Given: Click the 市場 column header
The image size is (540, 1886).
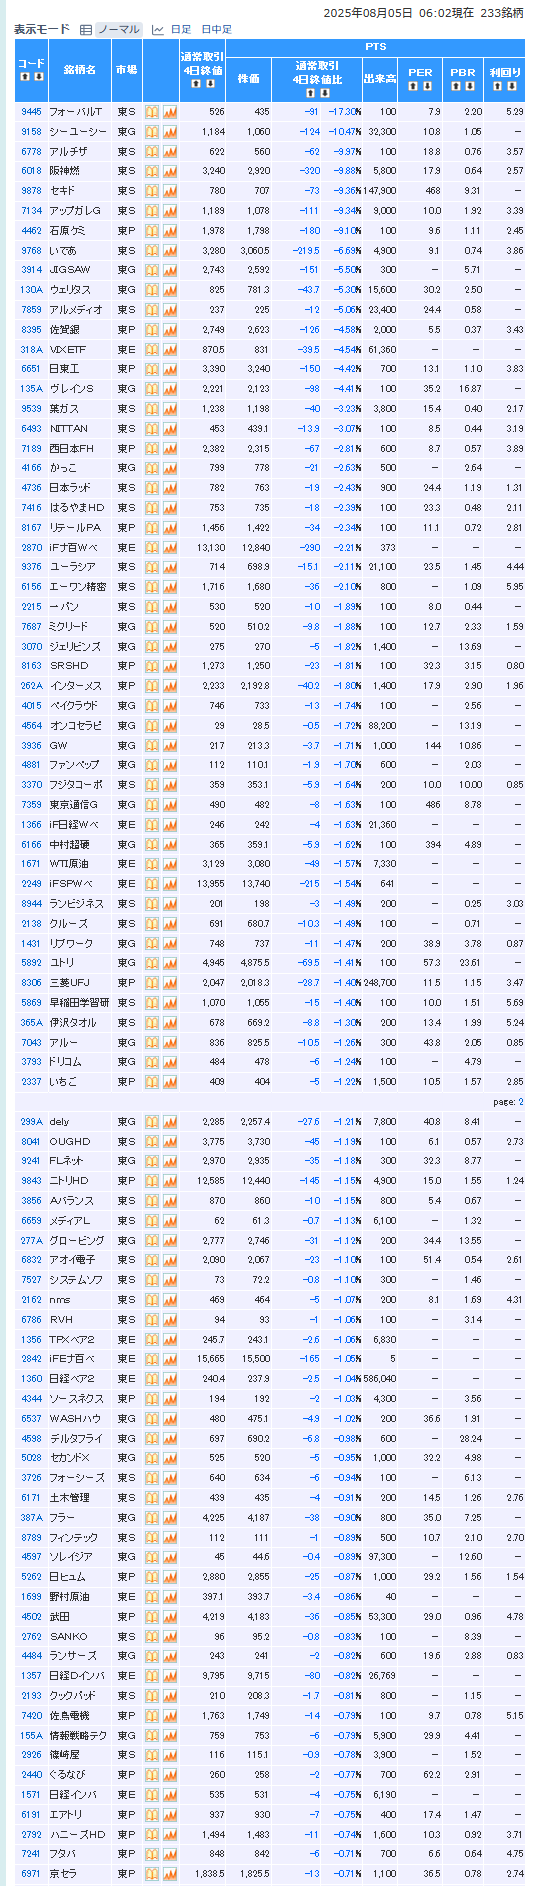Looking at the screenshot, I should (x=127, y=70).
